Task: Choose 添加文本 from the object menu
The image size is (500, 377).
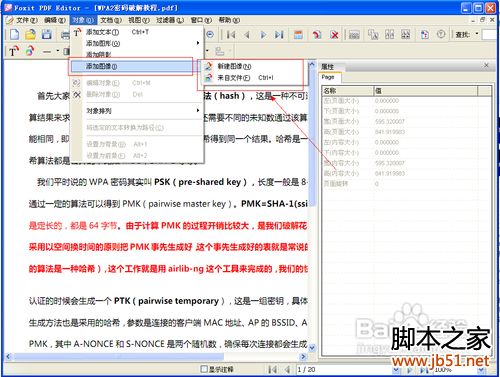Action: [137, 32]
